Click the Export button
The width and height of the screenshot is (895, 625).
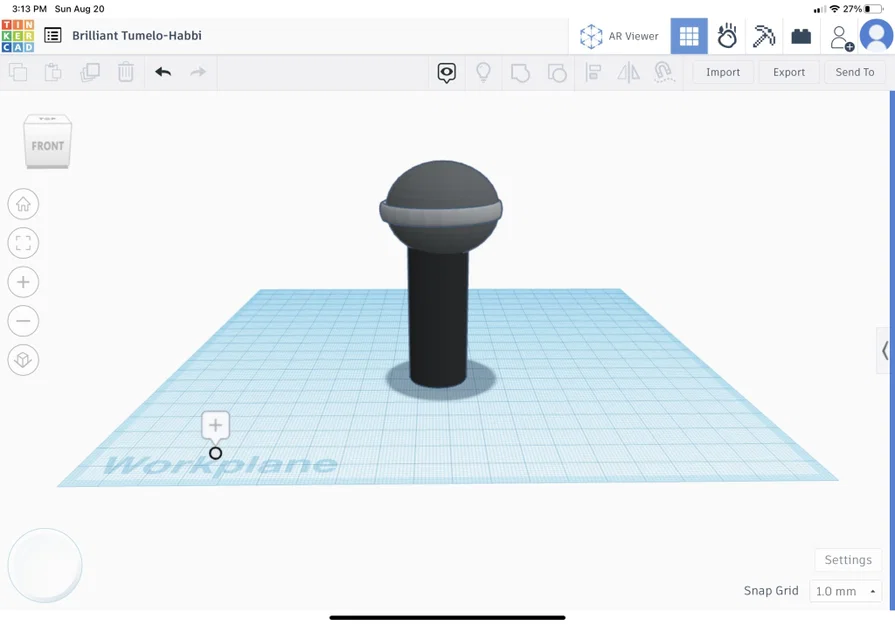click(x=789, y=72)
